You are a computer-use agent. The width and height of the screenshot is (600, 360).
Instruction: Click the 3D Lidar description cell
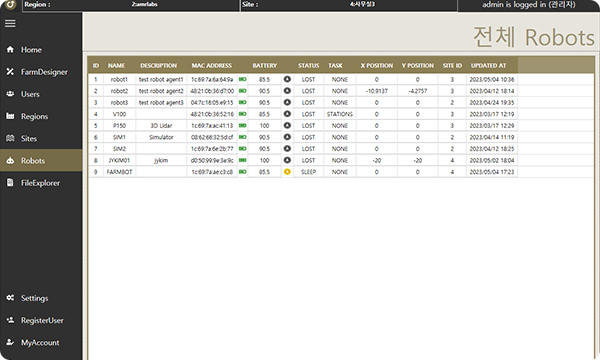tap(161, 125)
